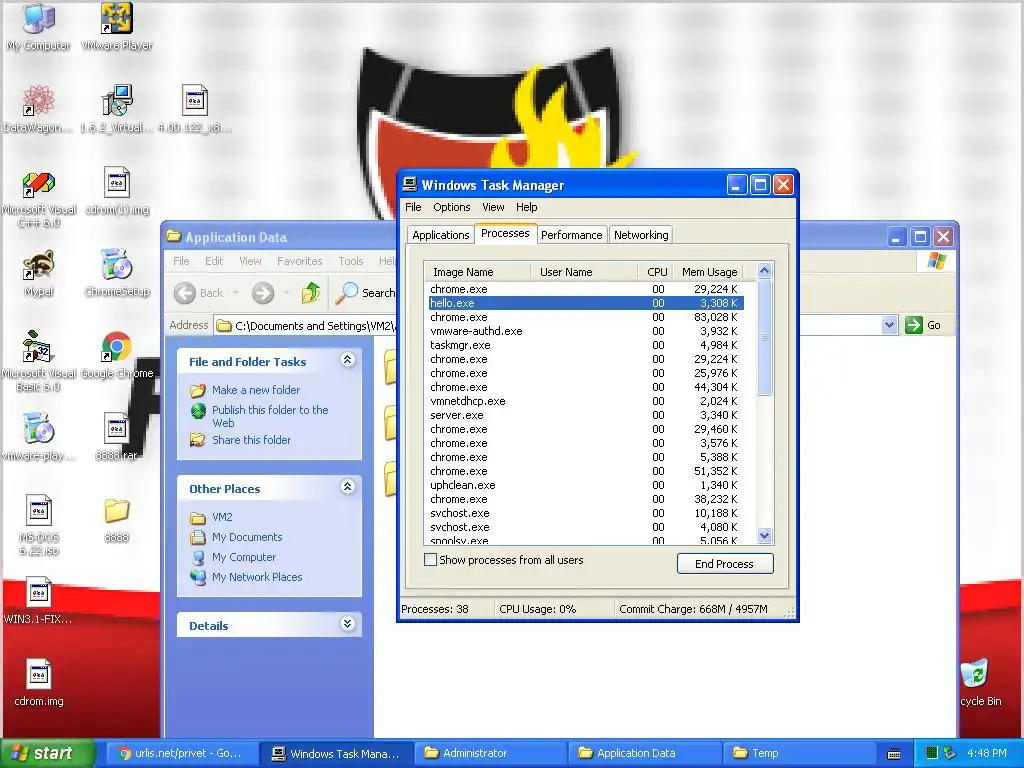Select the 1.6.2_virtual installer icon
1024x768 pixels.
point(117,108)
